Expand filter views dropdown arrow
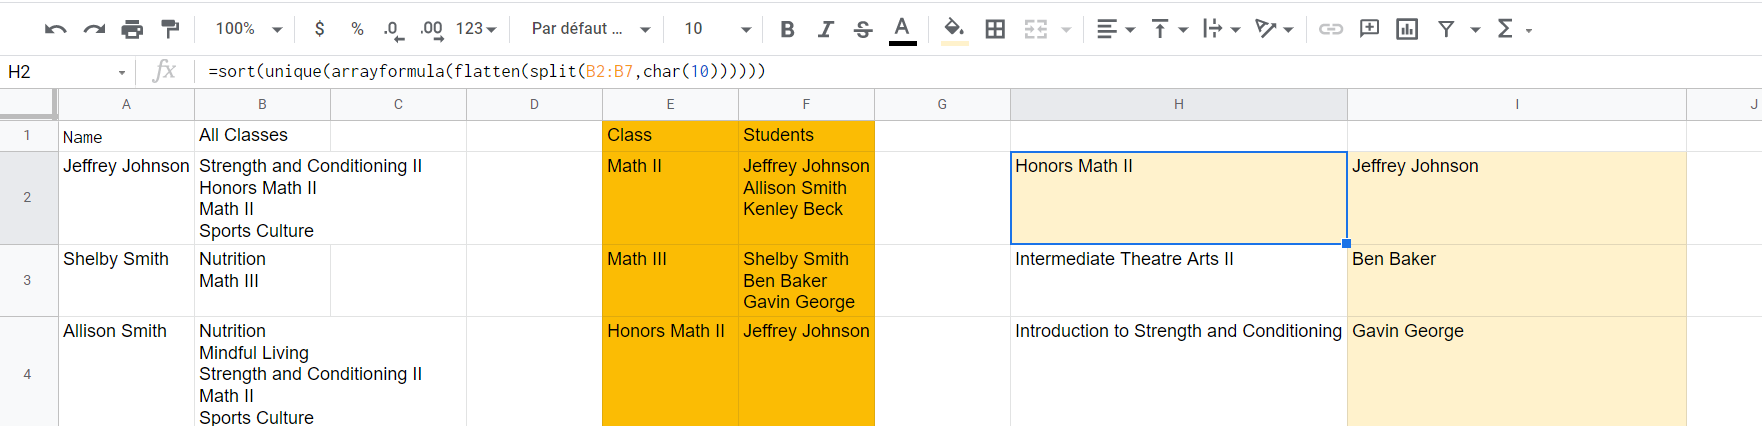1762x426 pixels. (x=1475, y=30)
